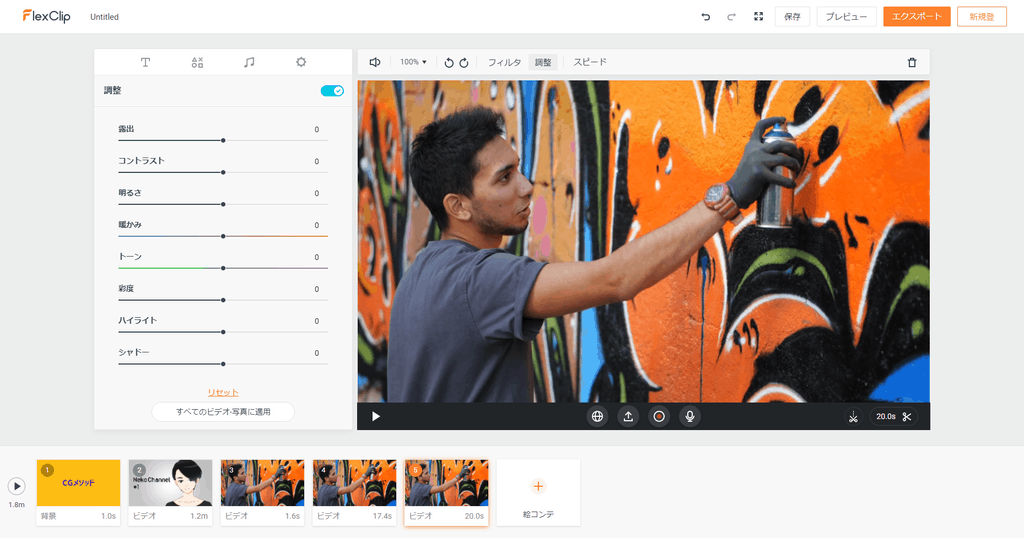Click the undo arrow in header
The image size is (1024, 538).
tap(706, 17)
